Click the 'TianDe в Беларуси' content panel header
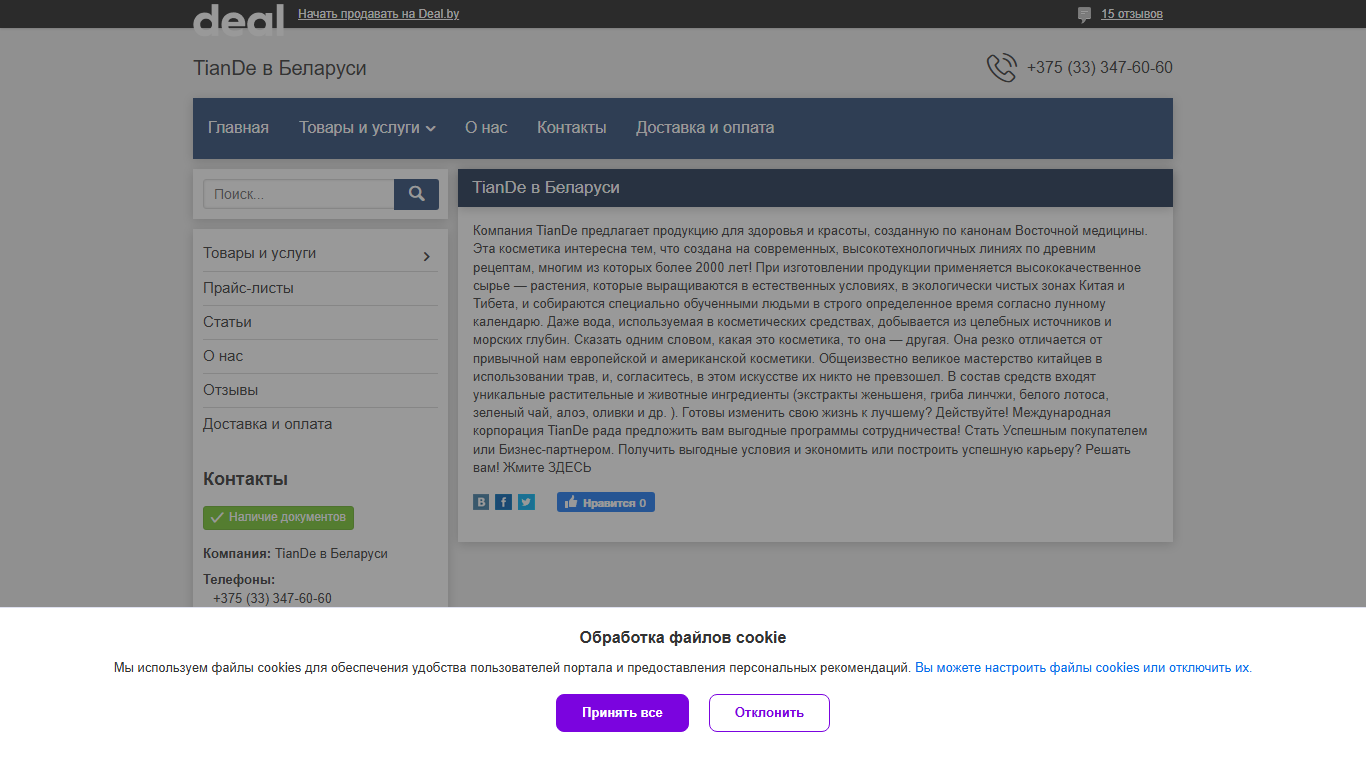The width and height of the screenshot is (1366, 768). coord(815,188)
